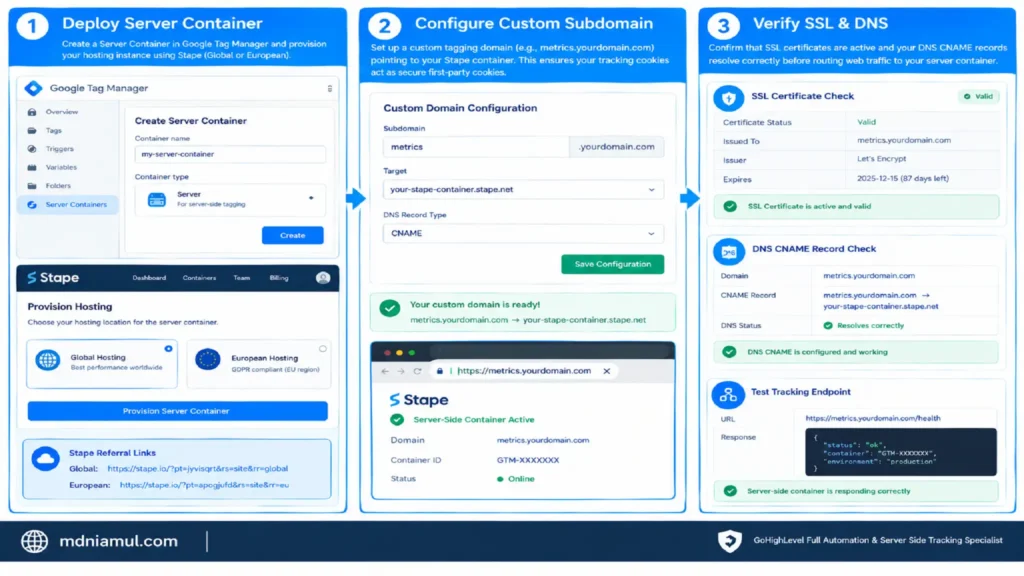Click the Server container type icon
The image size is (1024, 576).
(x=157, y=200)
